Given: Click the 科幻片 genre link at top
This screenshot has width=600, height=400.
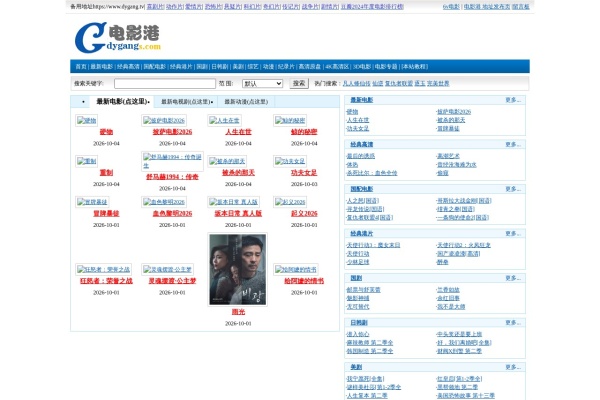Looking at the screenshot, I should click(x=253, y=7).
